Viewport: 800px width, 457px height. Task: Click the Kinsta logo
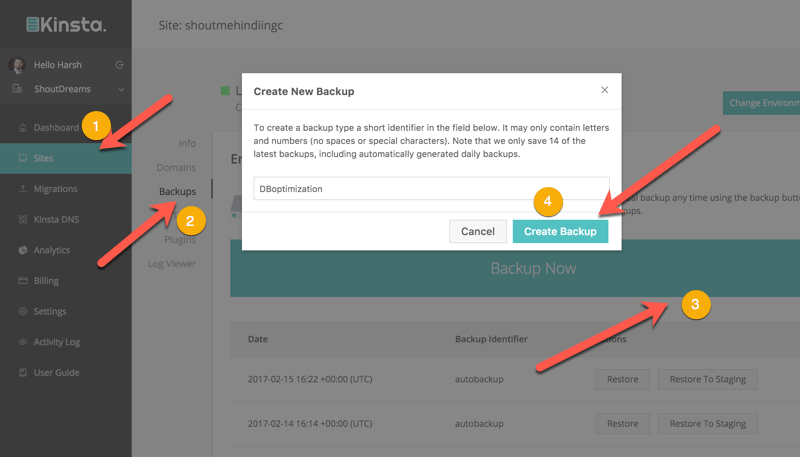66,24
